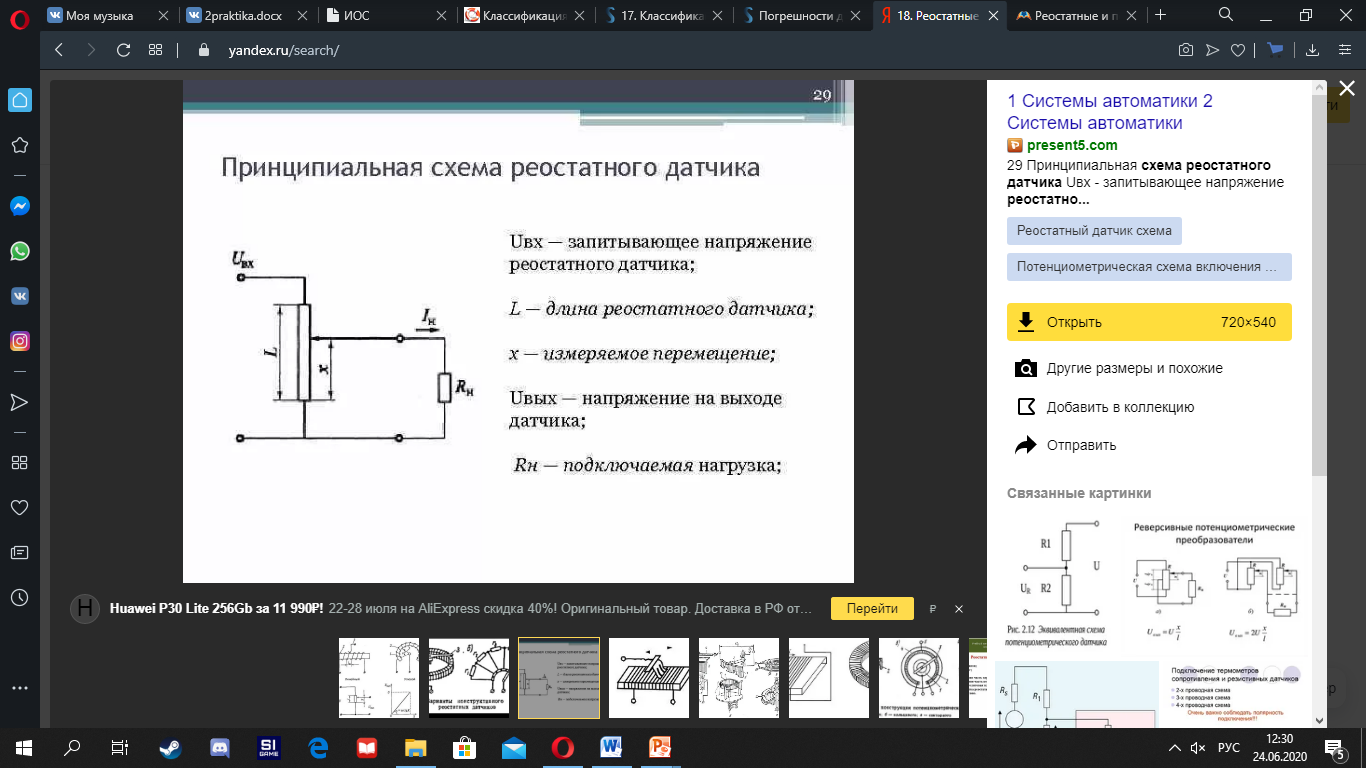Click the yellow Открыть button

(1149, 322)
